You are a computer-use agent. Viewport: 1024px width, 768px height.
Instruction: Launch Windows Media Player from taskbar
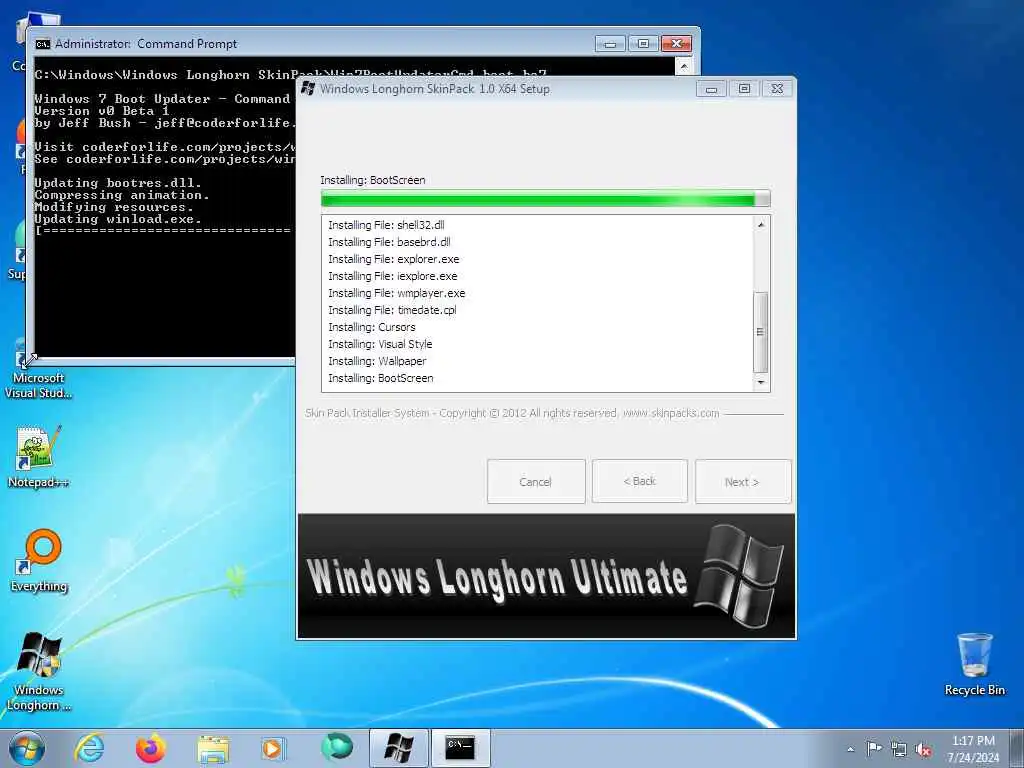point(272,748)
